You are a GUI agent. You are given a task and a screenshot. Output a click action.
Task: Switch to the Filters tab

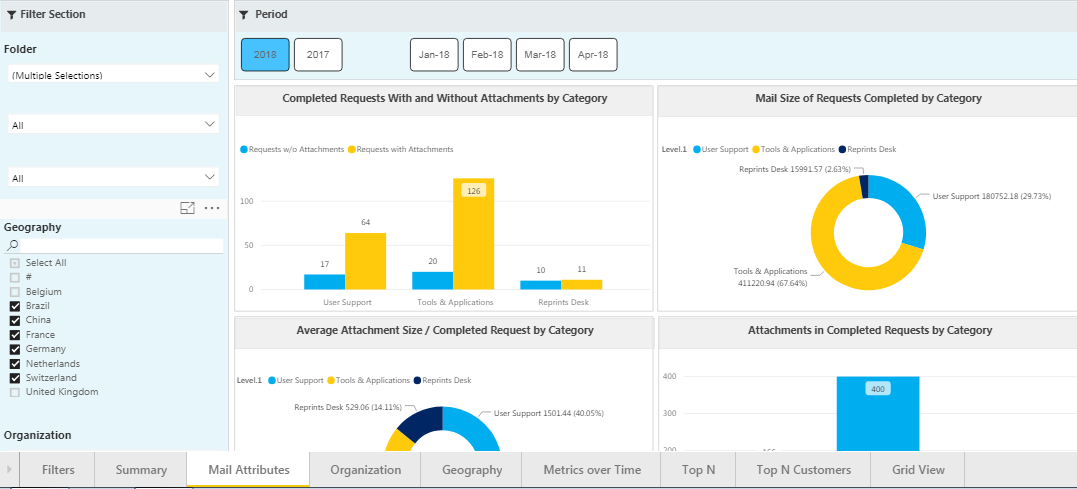click(58, 470)
